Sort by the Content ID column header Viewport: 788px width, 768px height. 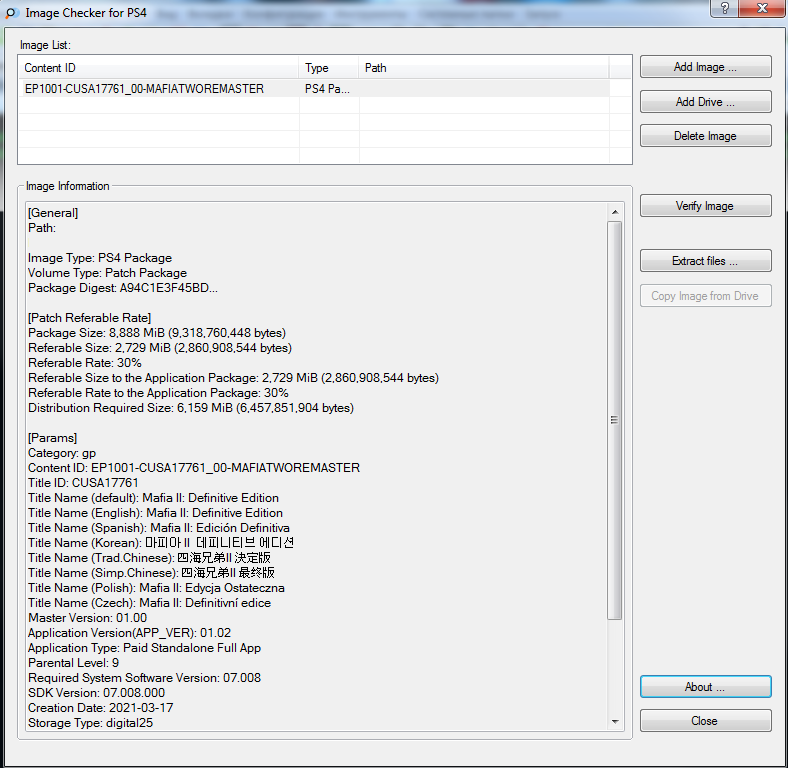(158, 68)
